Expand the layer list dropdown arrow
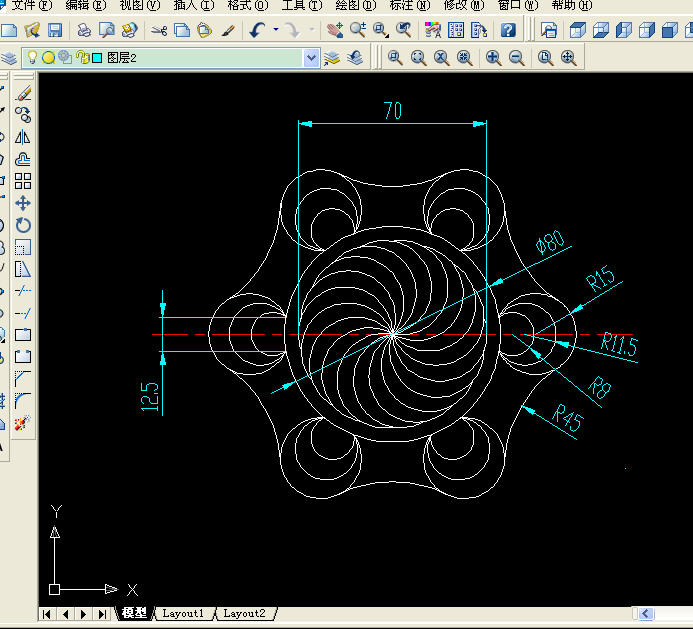This screenshot has height=629, width=693. pyautogui.click(x=311, y=58)
